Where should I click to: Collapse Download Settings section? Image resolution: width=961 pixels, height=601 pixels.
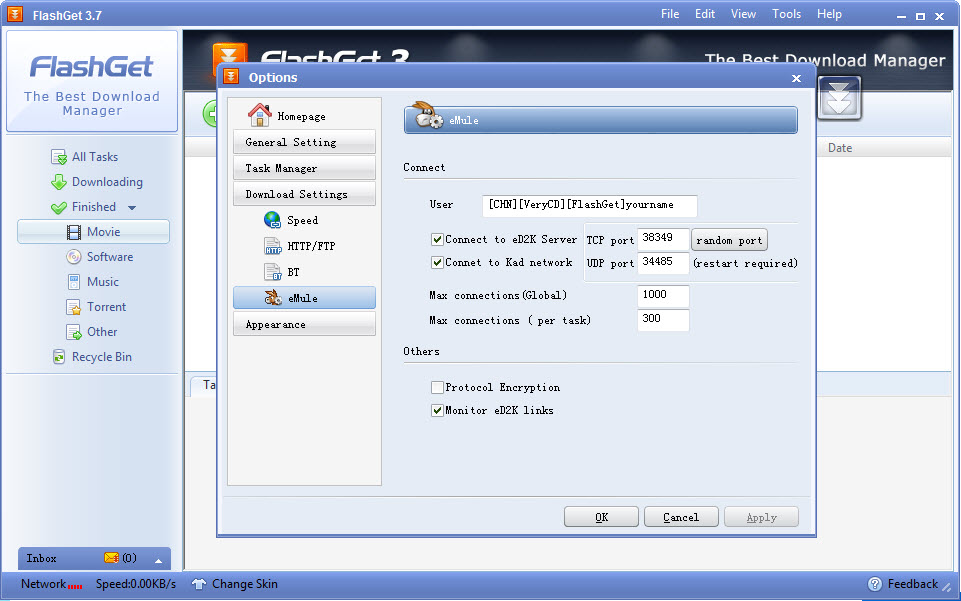pyautogui.click(x=304, y=194)
